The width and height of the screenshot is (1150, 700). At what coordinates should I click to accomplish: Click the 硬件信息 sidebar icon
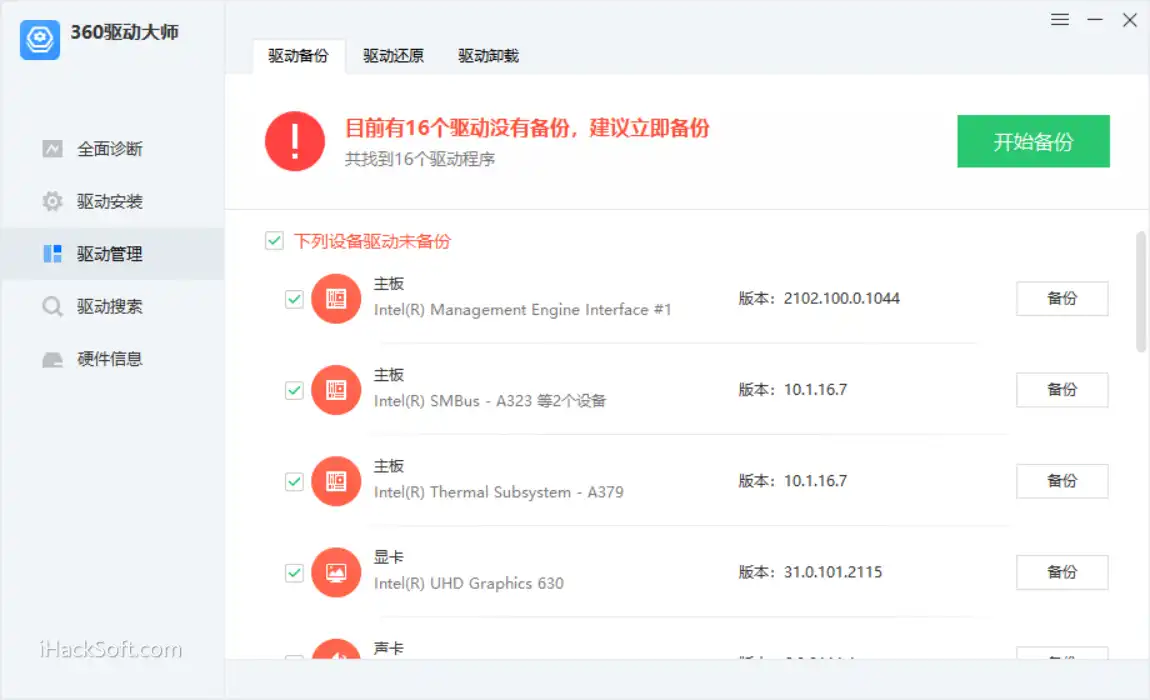52,360
